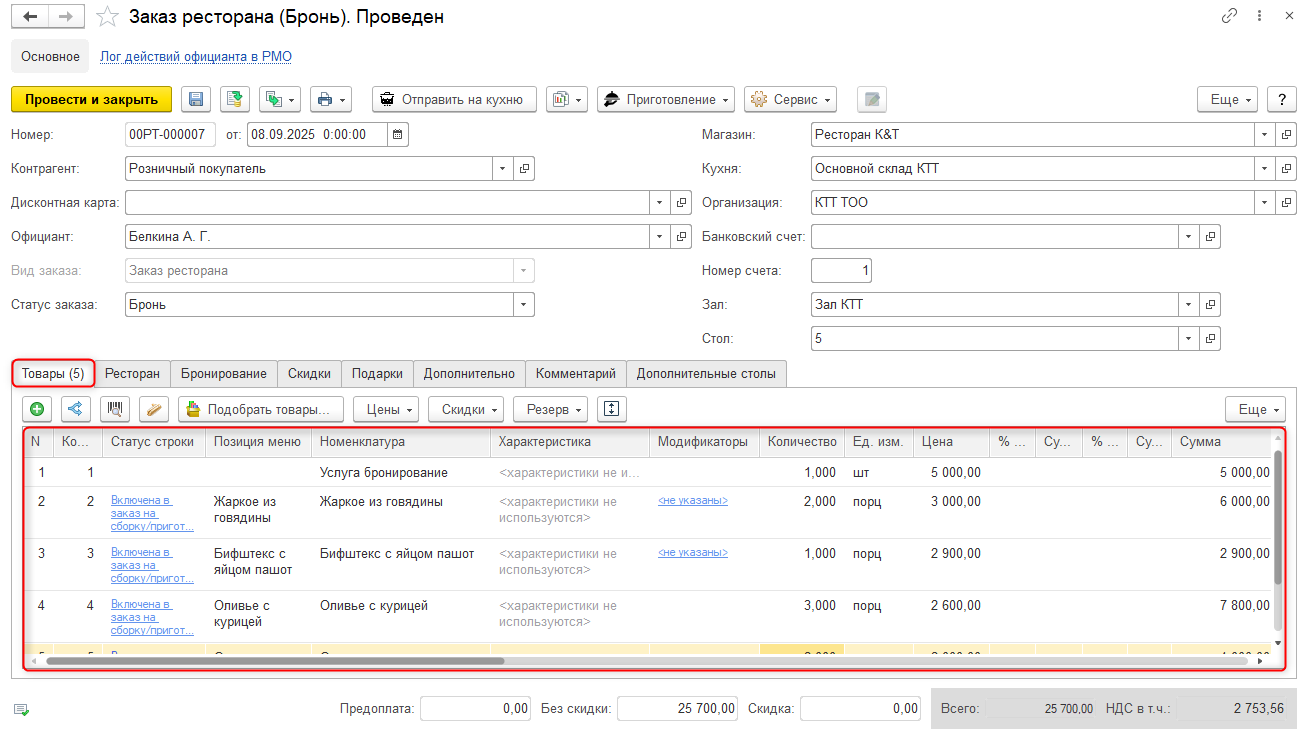Expand the Статус заказа dropdown
The height and width of the screenshot is (737, 1309).
coord(523,305)
